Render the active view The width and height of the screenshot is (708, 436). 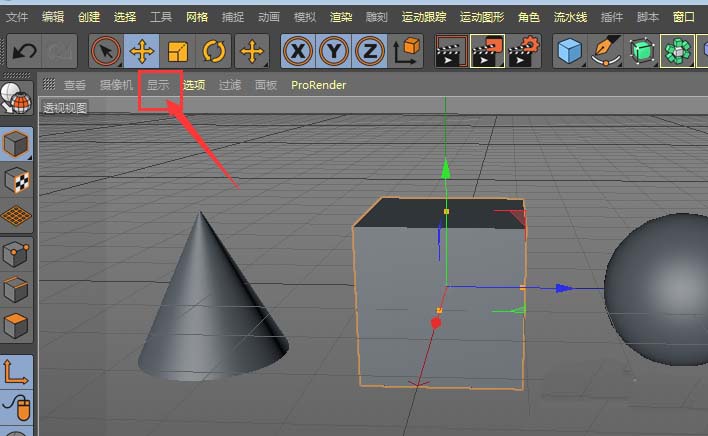coord(451,51)
